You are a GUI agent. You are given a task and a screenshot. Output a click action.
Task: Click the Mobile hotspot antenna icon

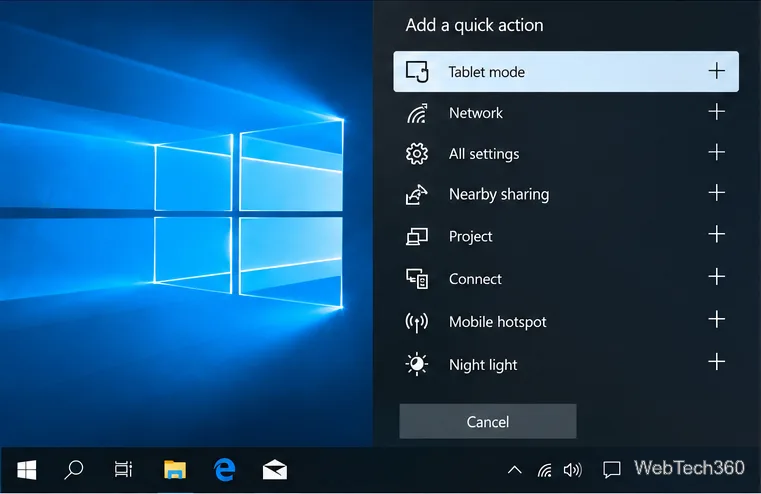pos(416,322)
